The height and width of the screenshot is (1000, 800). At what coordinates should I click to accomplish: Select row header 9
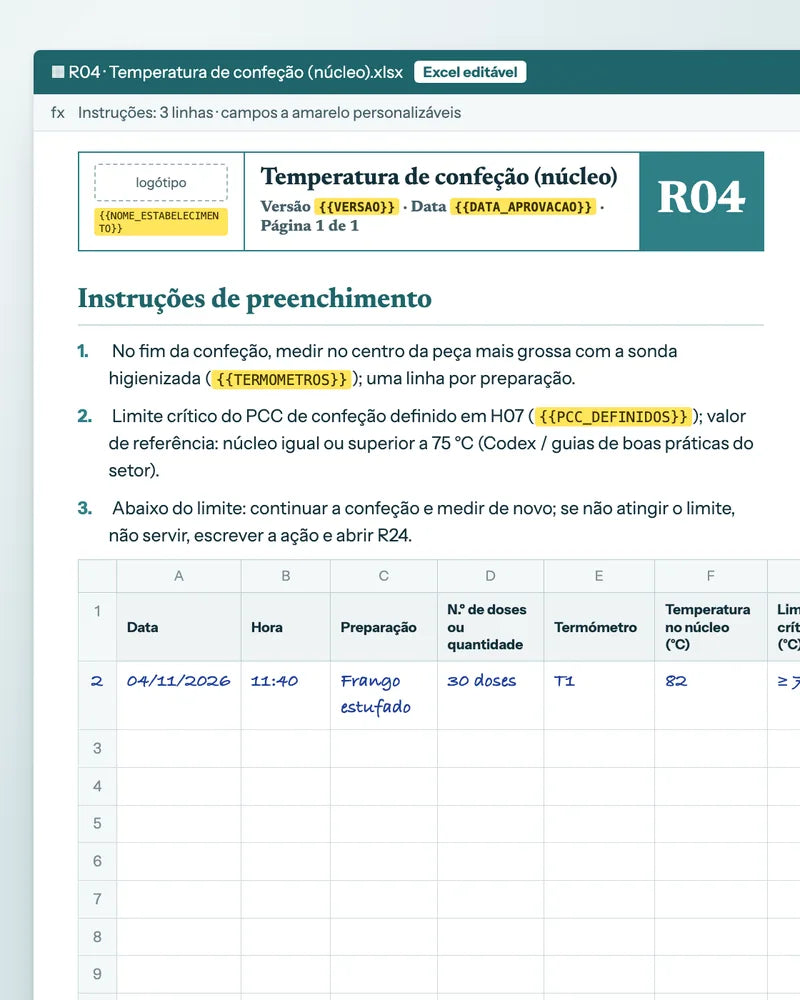98,974
